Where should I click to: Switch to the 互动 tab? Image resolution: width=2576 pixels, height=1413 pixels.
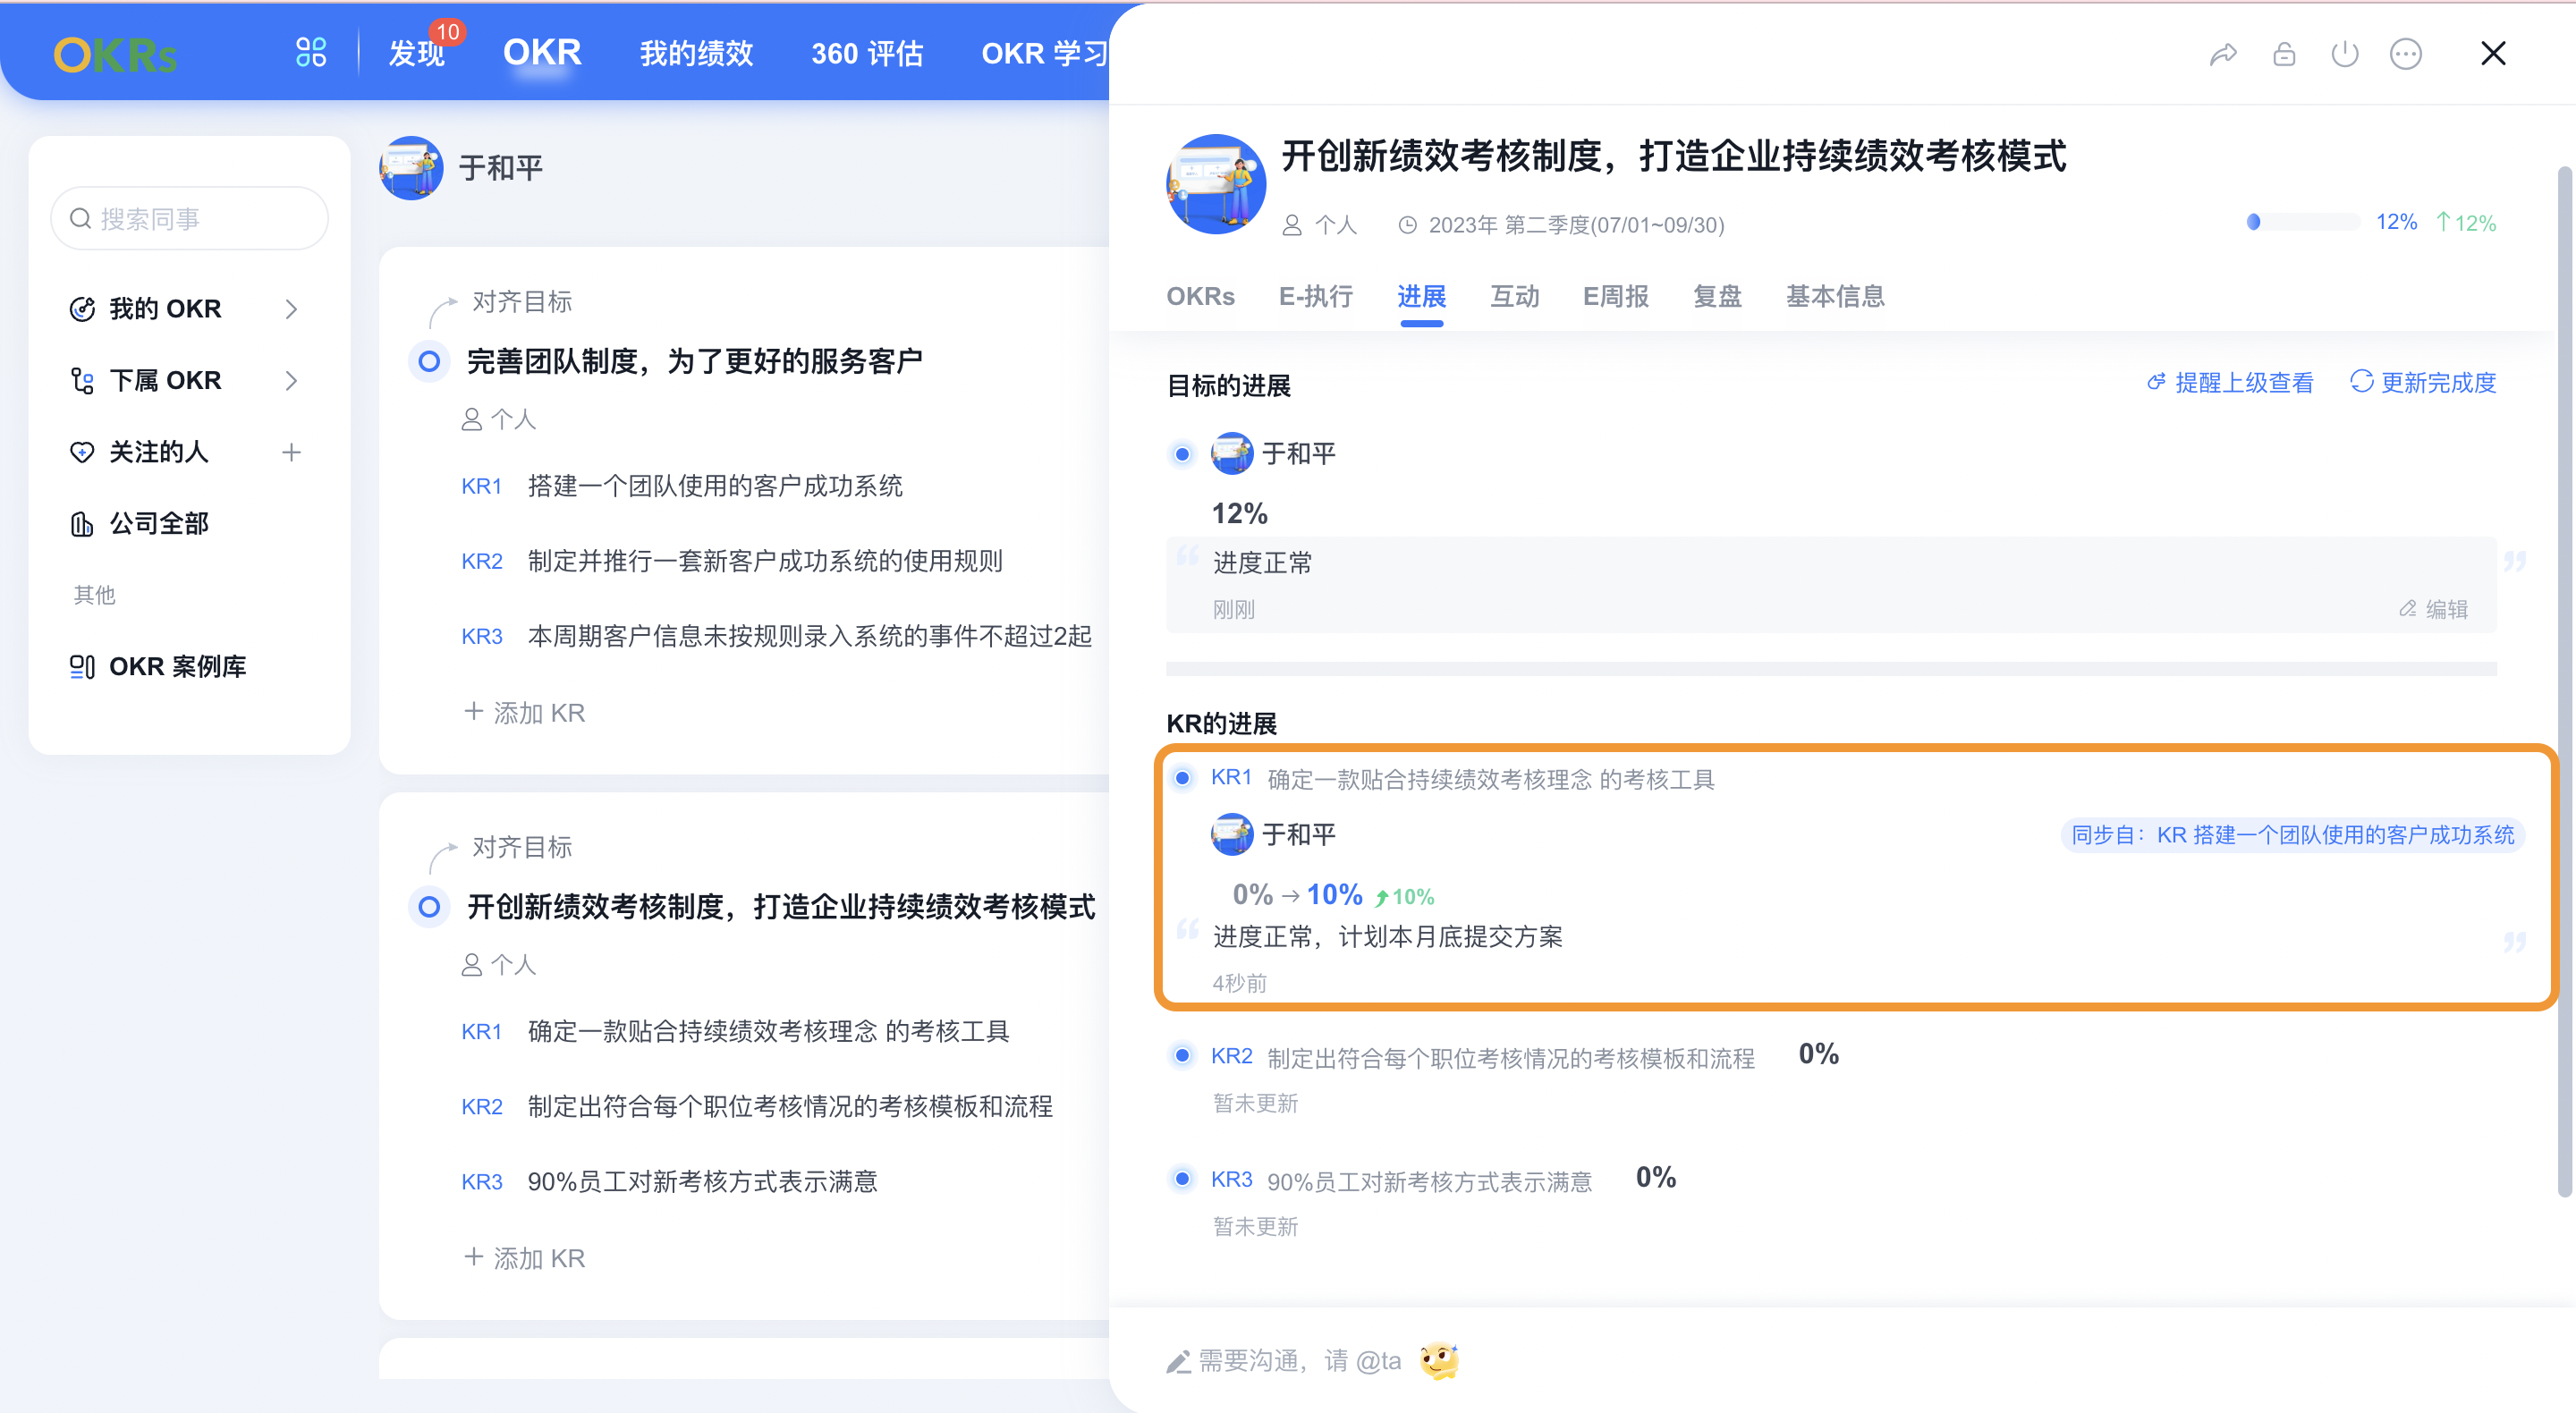tap(1514, 296)
